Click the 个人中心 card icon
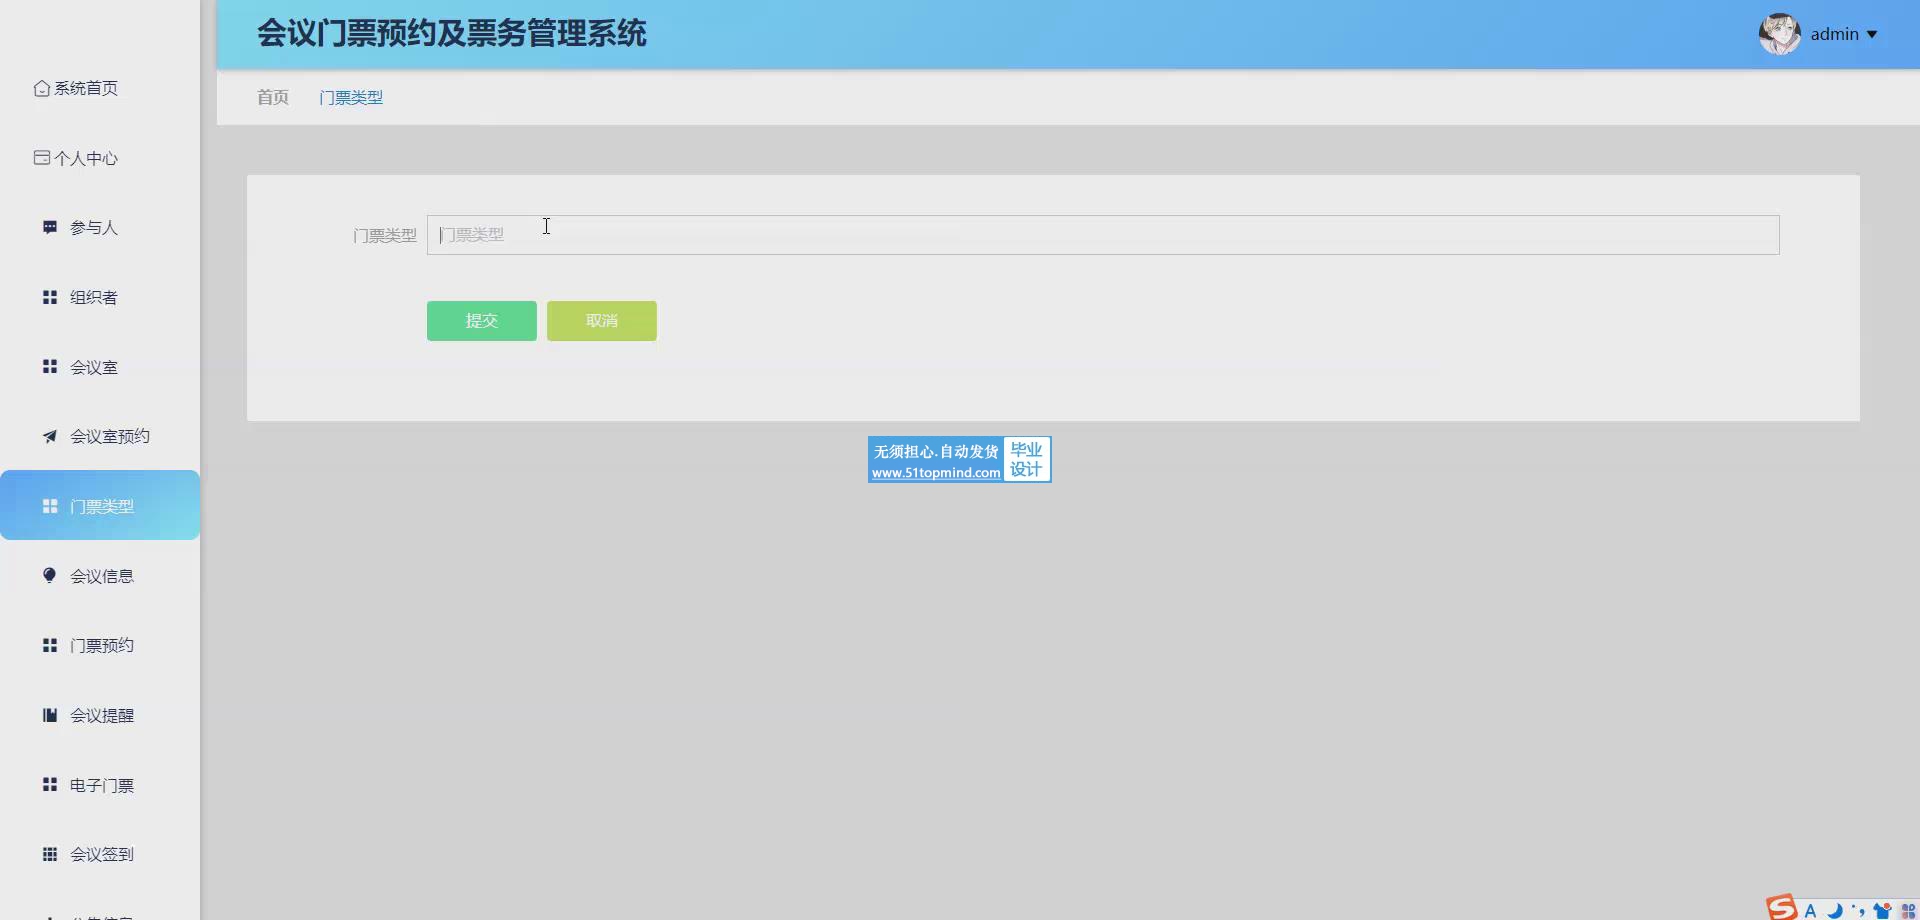Image resolution: width=1920 pixels, height=920 pixels. point(41,158)
